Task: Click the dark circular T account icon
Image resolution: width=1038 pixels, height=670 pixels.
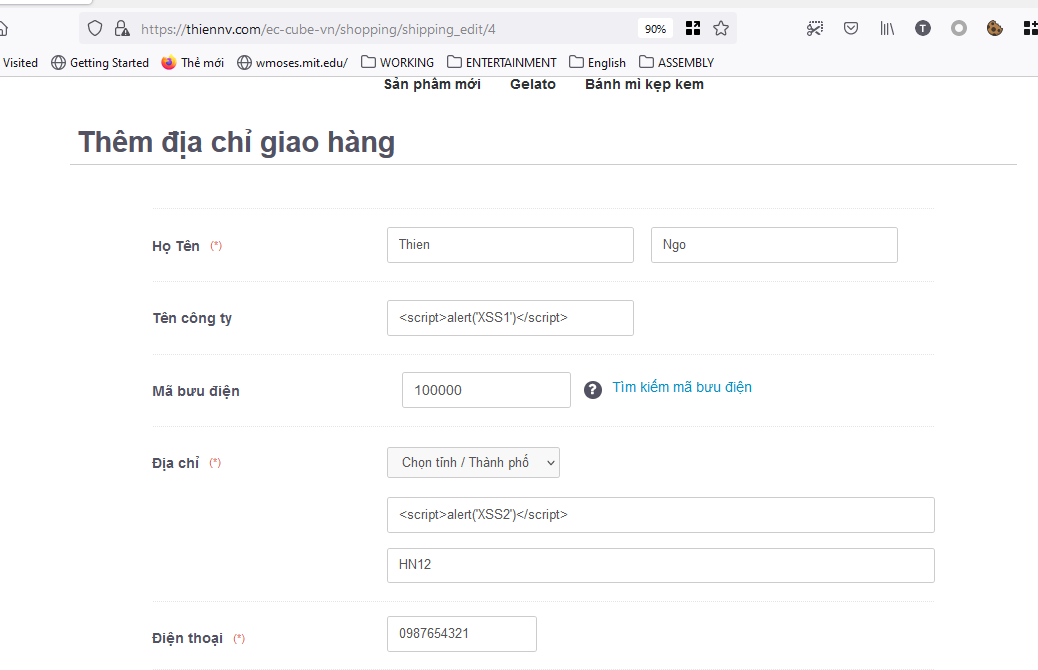Action: 923,28
